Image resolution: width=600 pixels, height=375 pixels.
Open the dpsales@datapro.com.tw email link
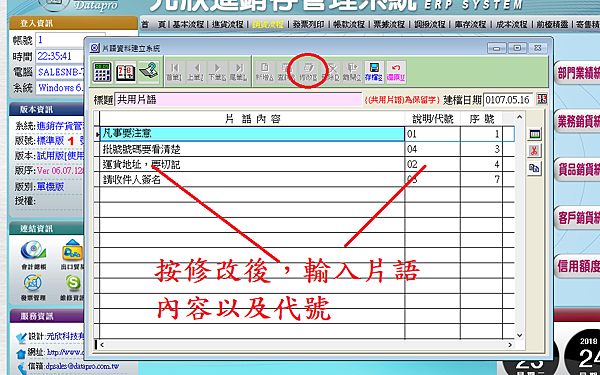(82, 366)
